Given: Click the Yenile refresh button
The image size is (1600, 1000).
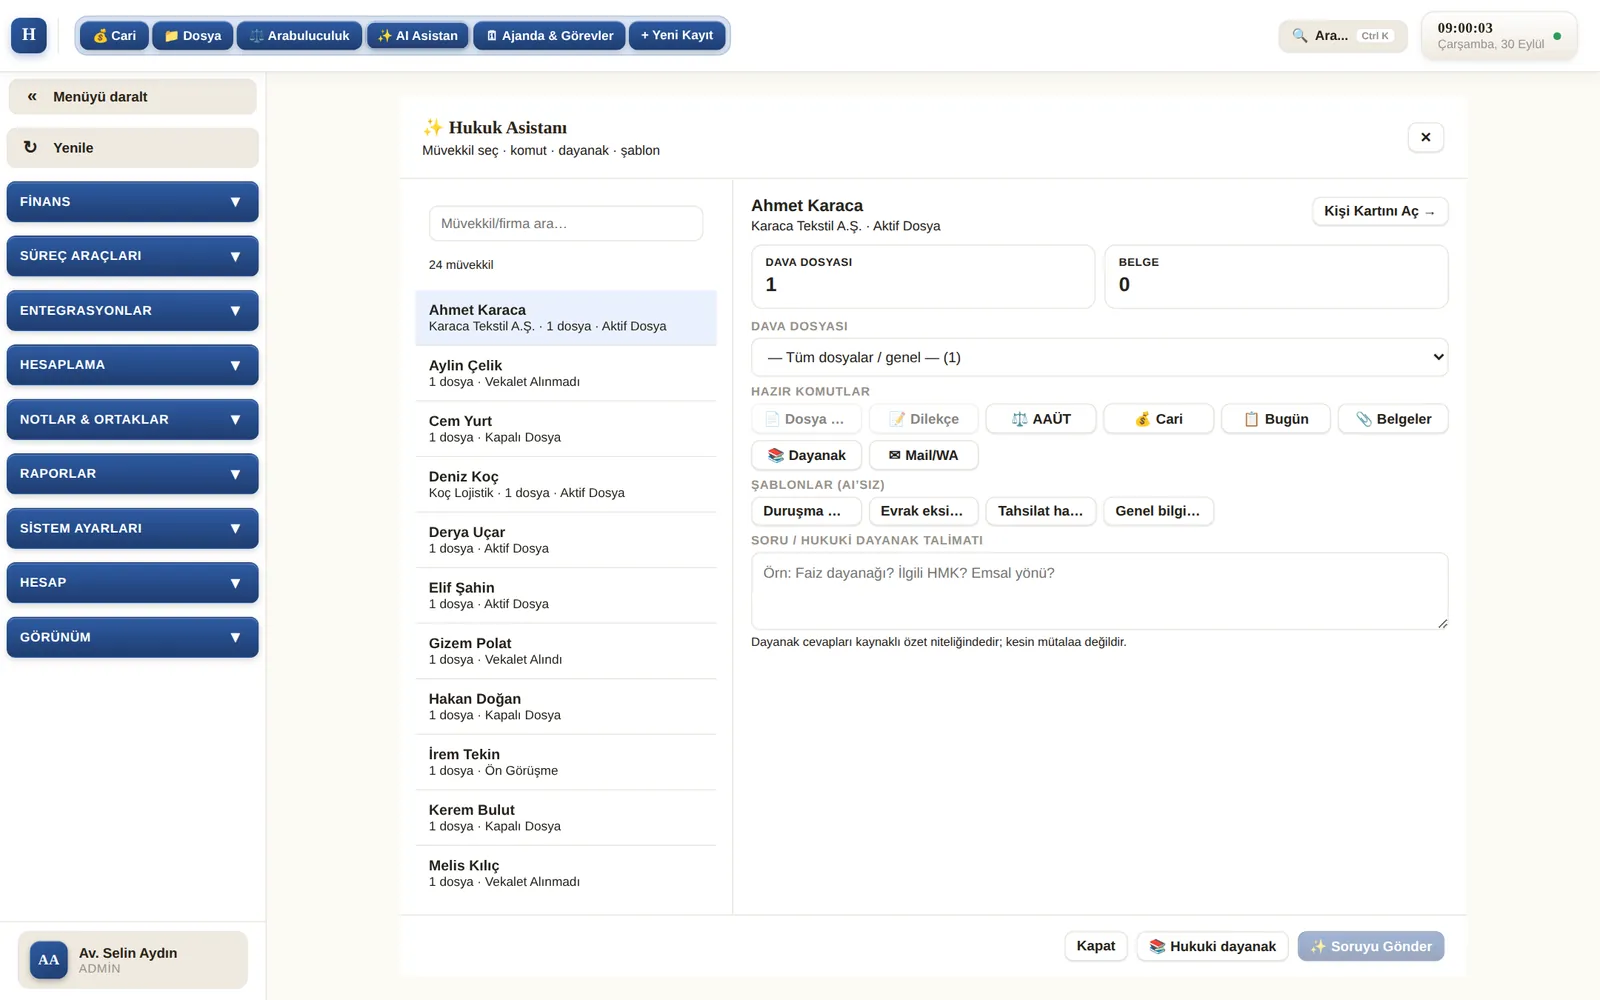Looking at the screenshot, I should pyautogui.click(x=132, y=148).
